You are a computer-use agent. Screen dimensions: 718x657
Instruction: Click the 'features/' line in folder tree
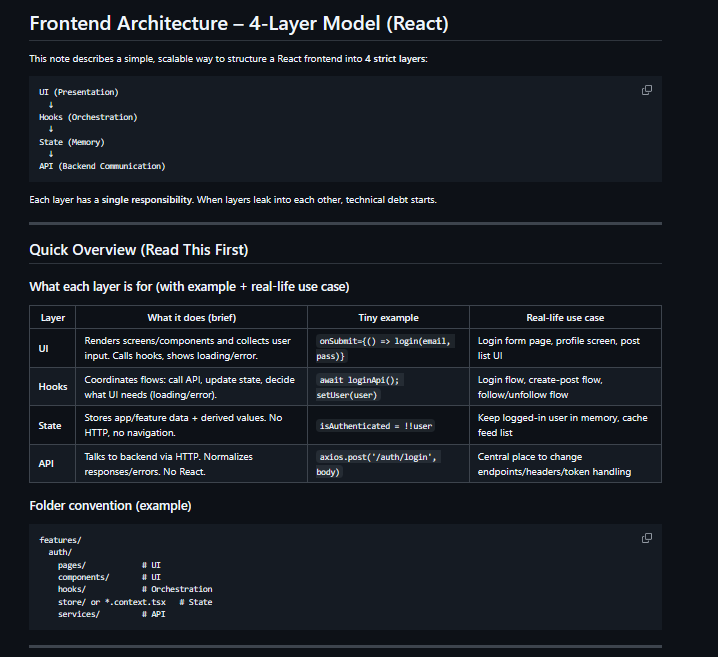[60, 540]
